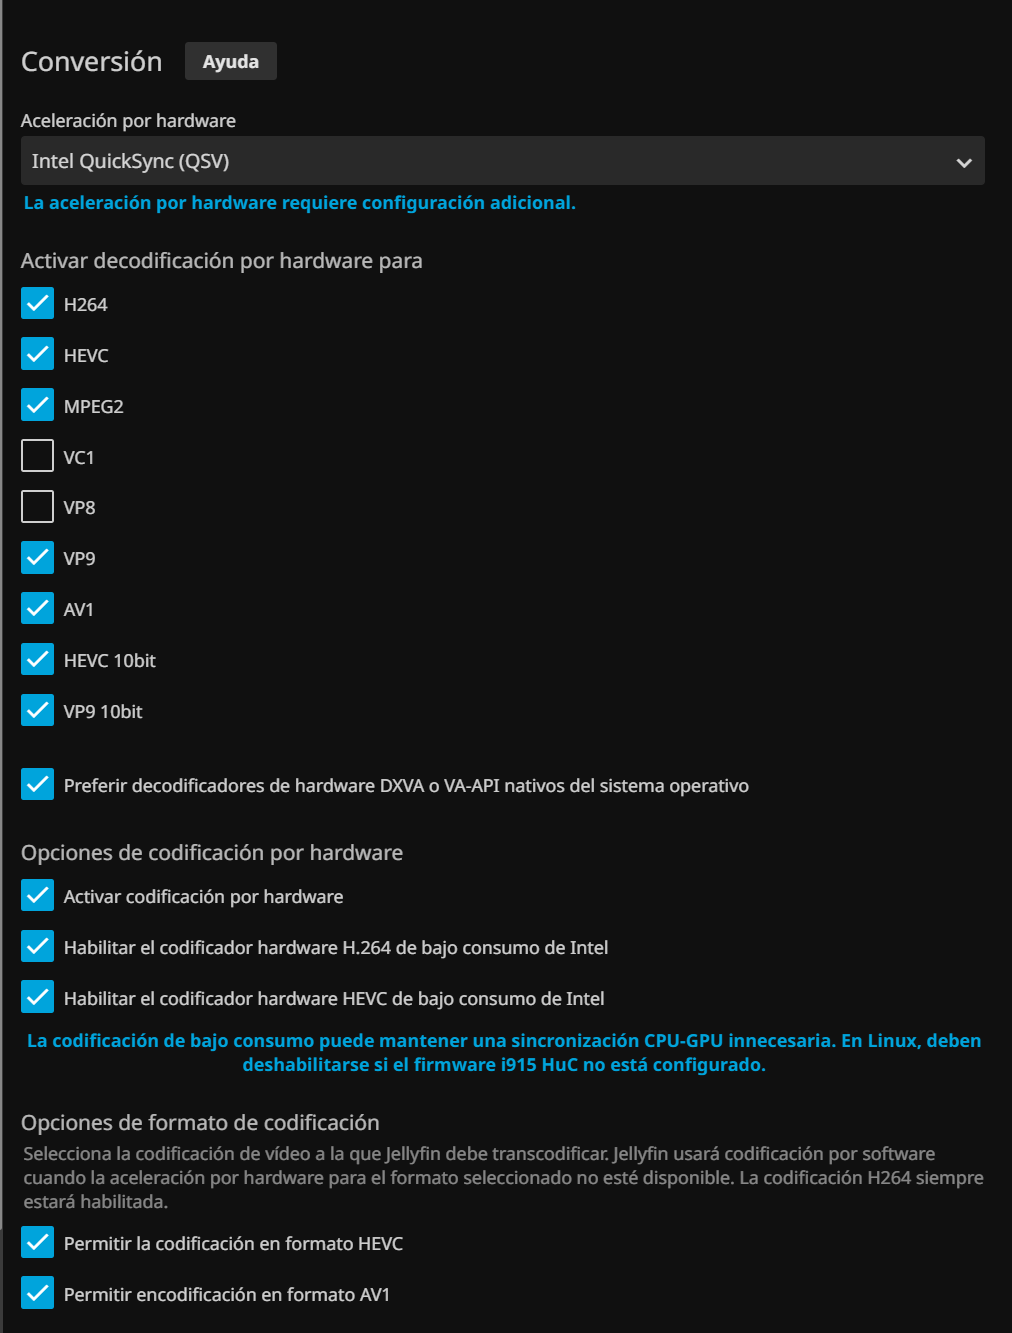Open the hardware acceleration additional configuration link
1012x1333 pixels.
click(x=299, y=203)
